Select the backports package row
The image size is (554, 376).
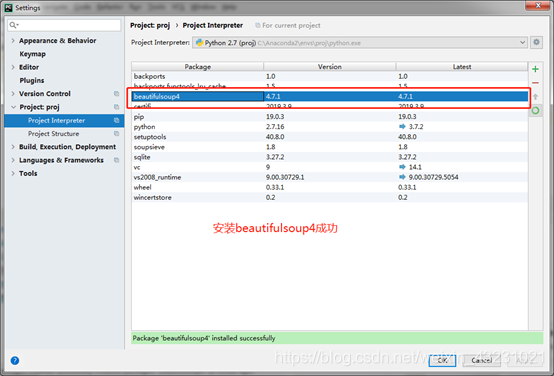click(x=330, y=76)
